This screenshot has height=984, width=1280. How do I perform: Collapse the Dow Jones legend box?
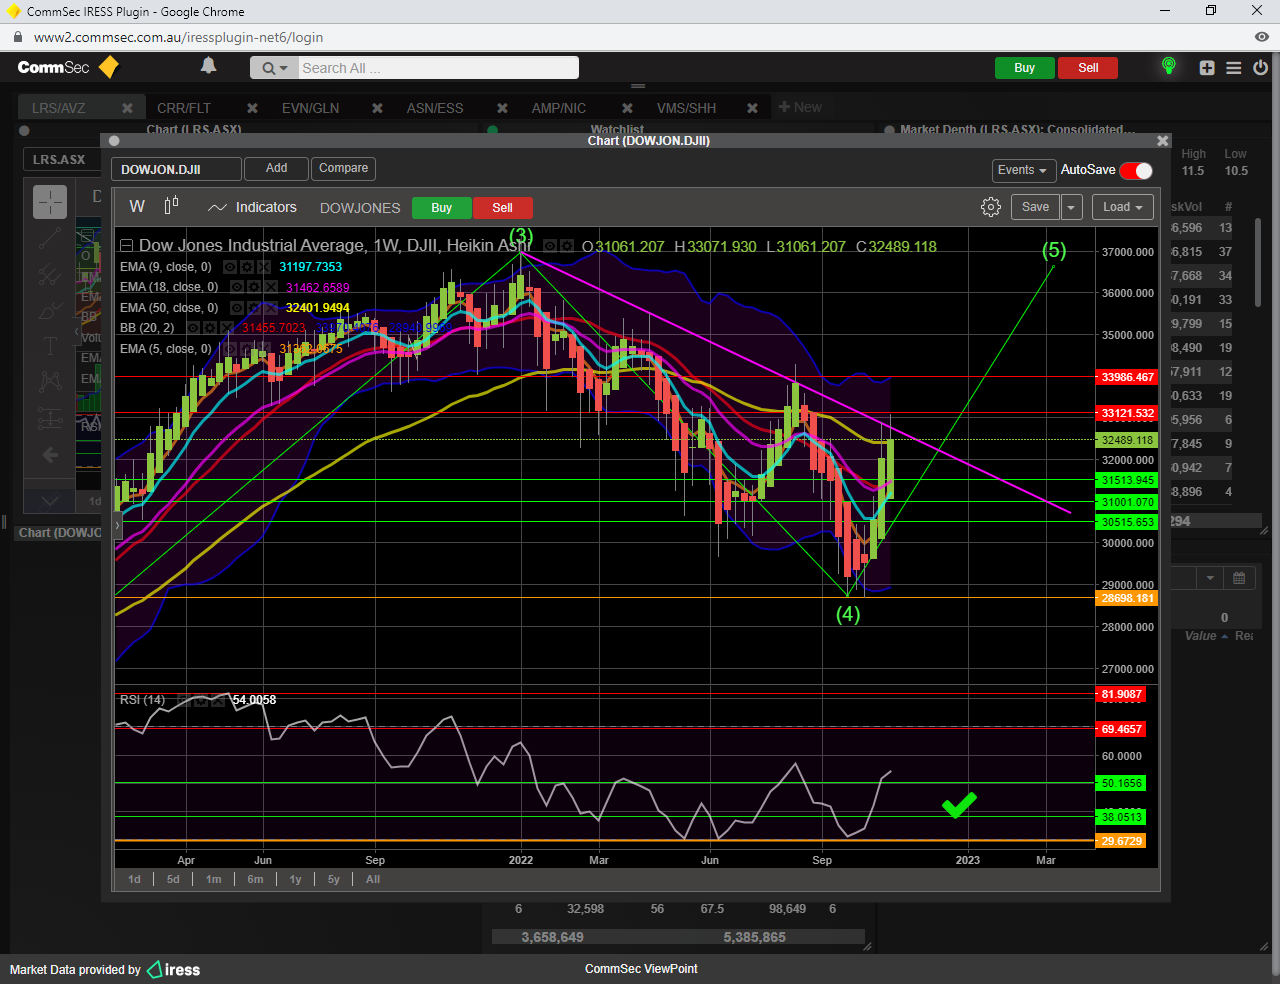tap(127, 246)
